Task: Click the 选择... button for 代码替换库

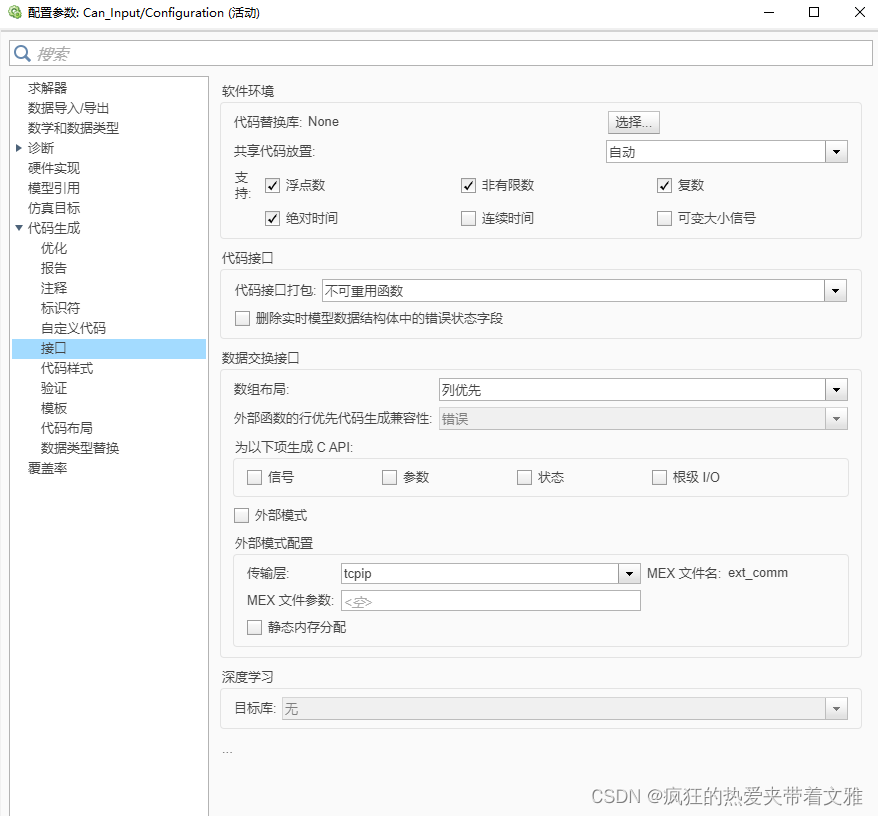Action: (x=633, y=122)
